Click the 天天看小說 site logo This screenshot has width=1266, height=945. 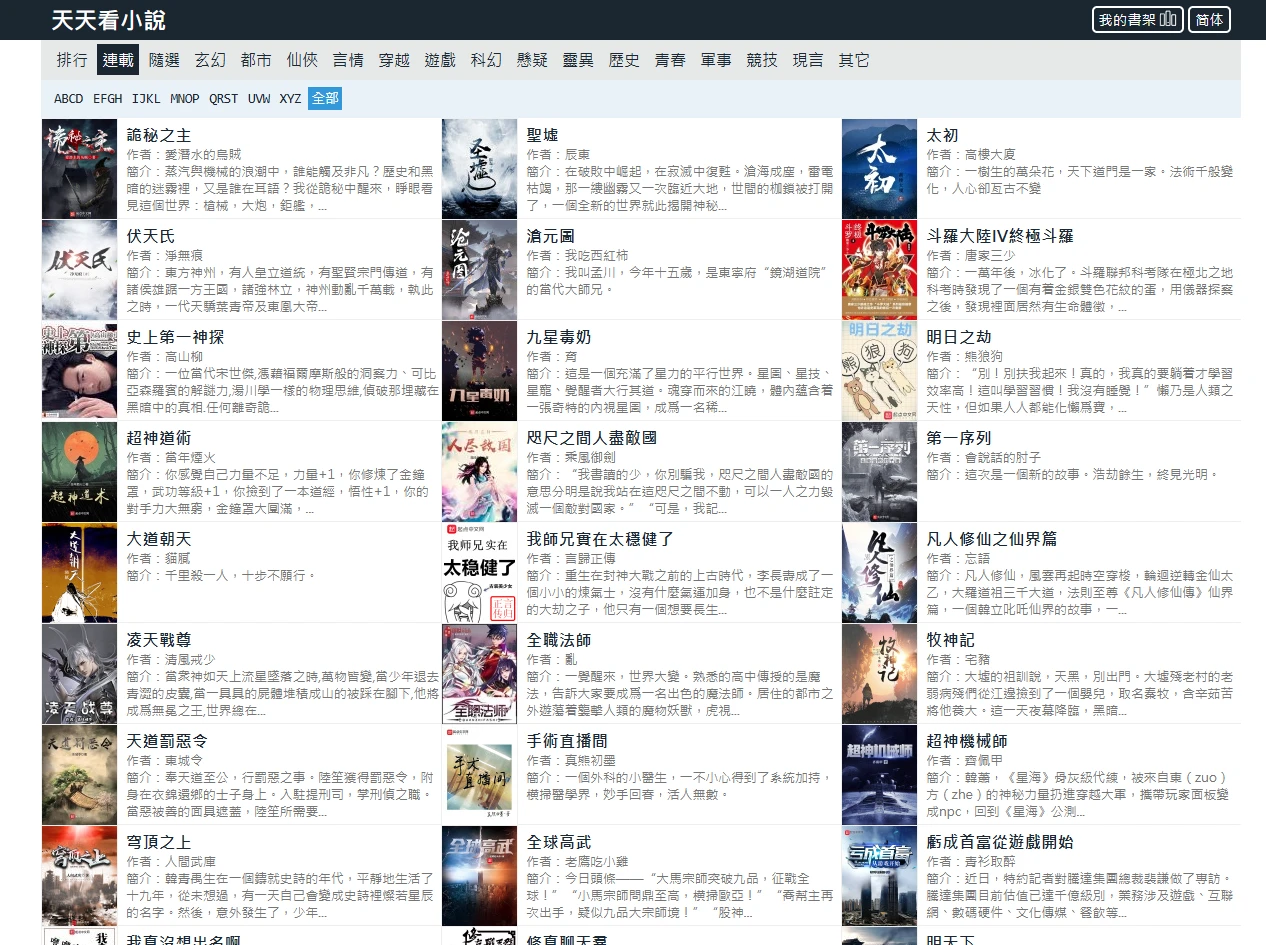(109, 20)
